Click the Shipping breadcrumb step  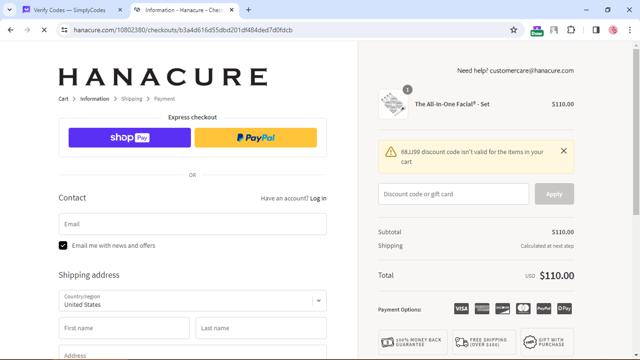tap(131, 99)
